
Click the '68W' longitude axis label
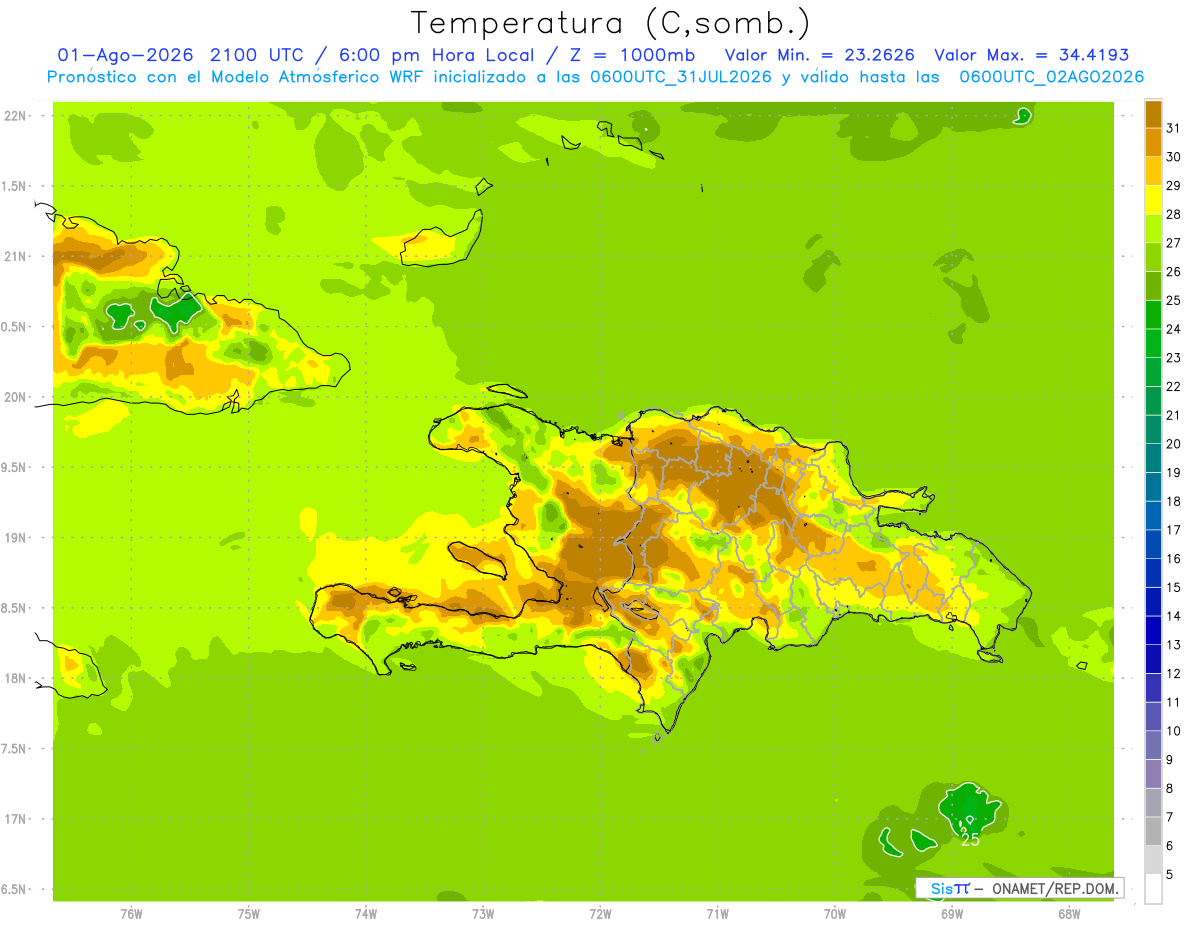[1069, 914]
